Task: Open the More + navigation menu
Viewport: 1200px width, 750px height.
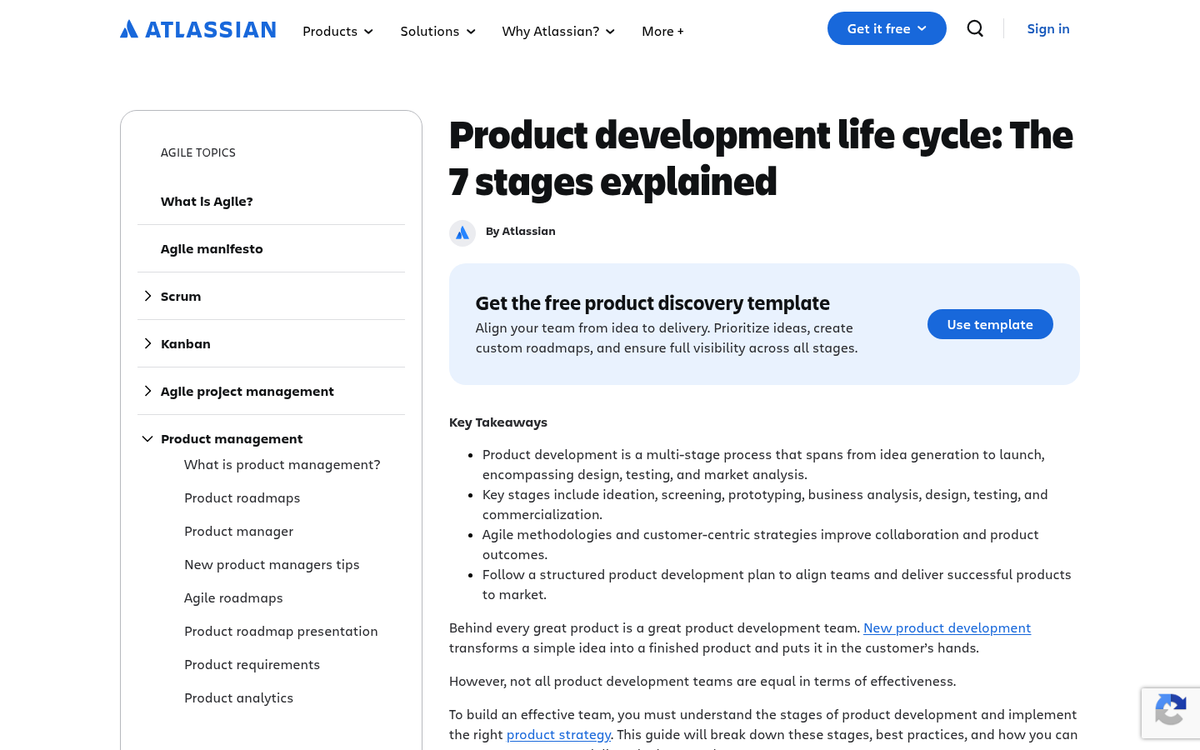Action: [x=662, y=31]
